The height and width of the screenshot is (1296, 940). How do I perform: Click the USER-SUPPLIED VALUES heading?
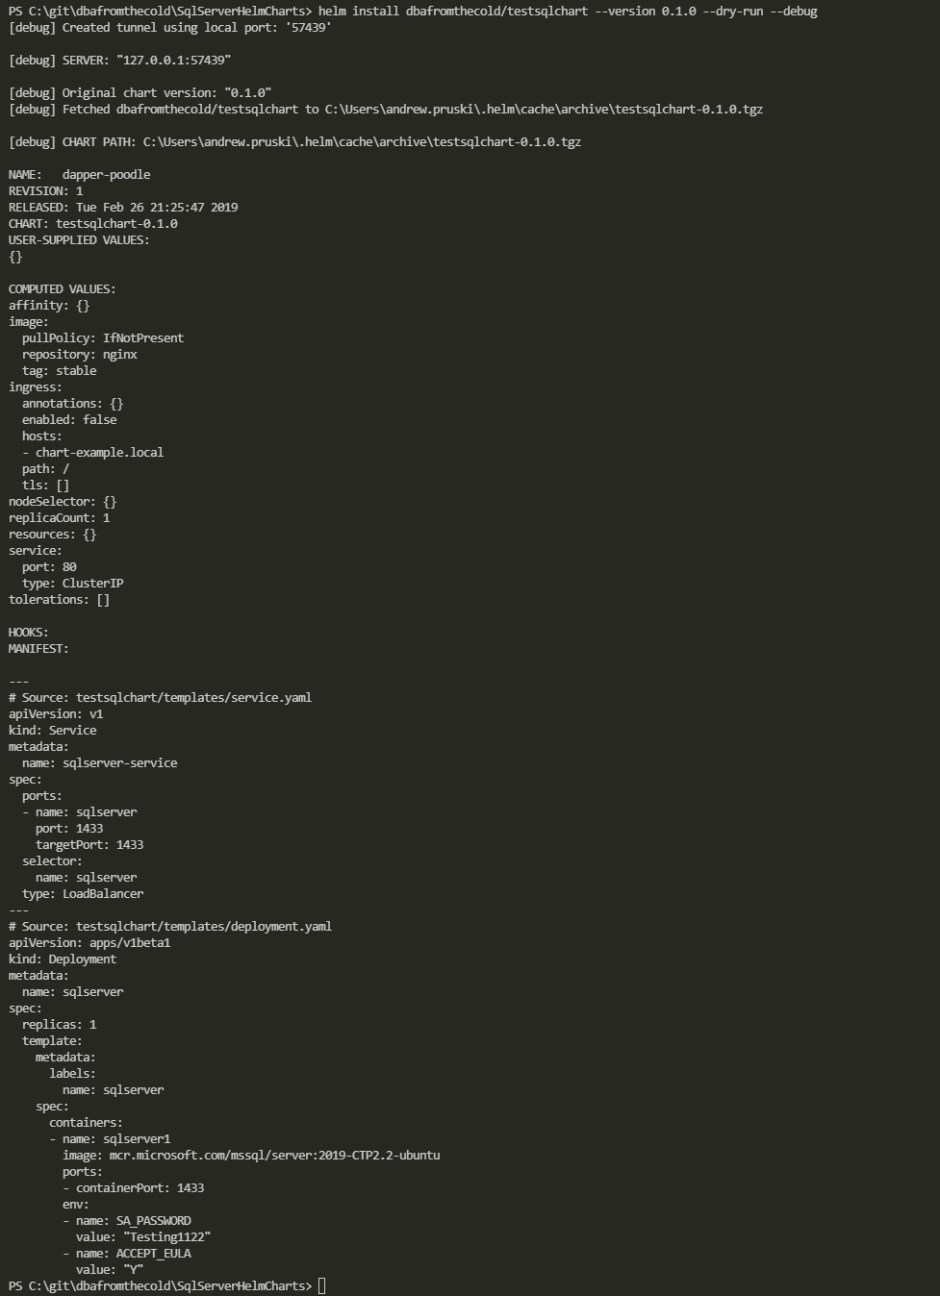click(79, 240)
